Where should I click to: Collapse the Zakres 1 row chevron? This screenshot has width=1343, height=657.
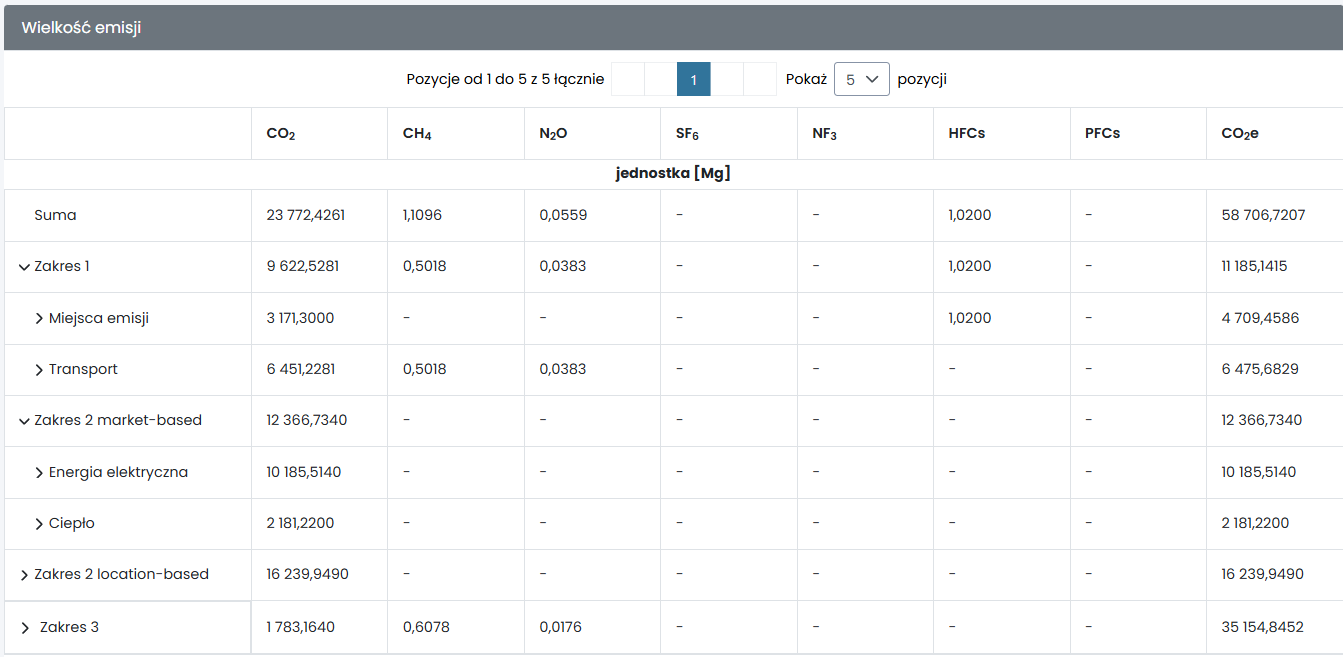point(24,267)
